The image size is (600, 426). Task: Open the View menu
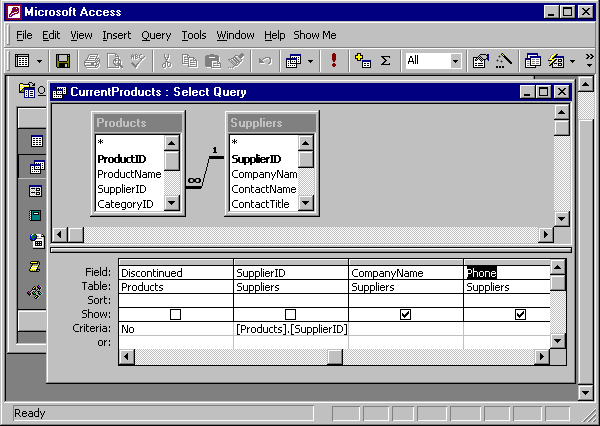click(81, 35)
